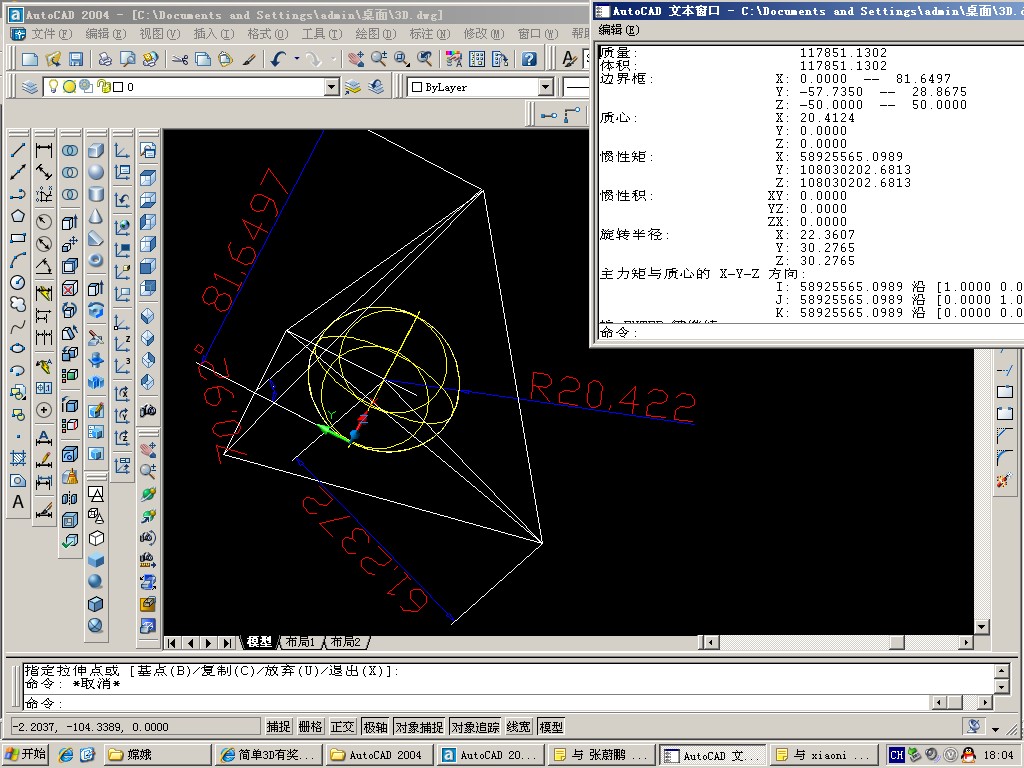
Task: Select the Hatch tool in draw toolbar
Action: click(18, 458)
